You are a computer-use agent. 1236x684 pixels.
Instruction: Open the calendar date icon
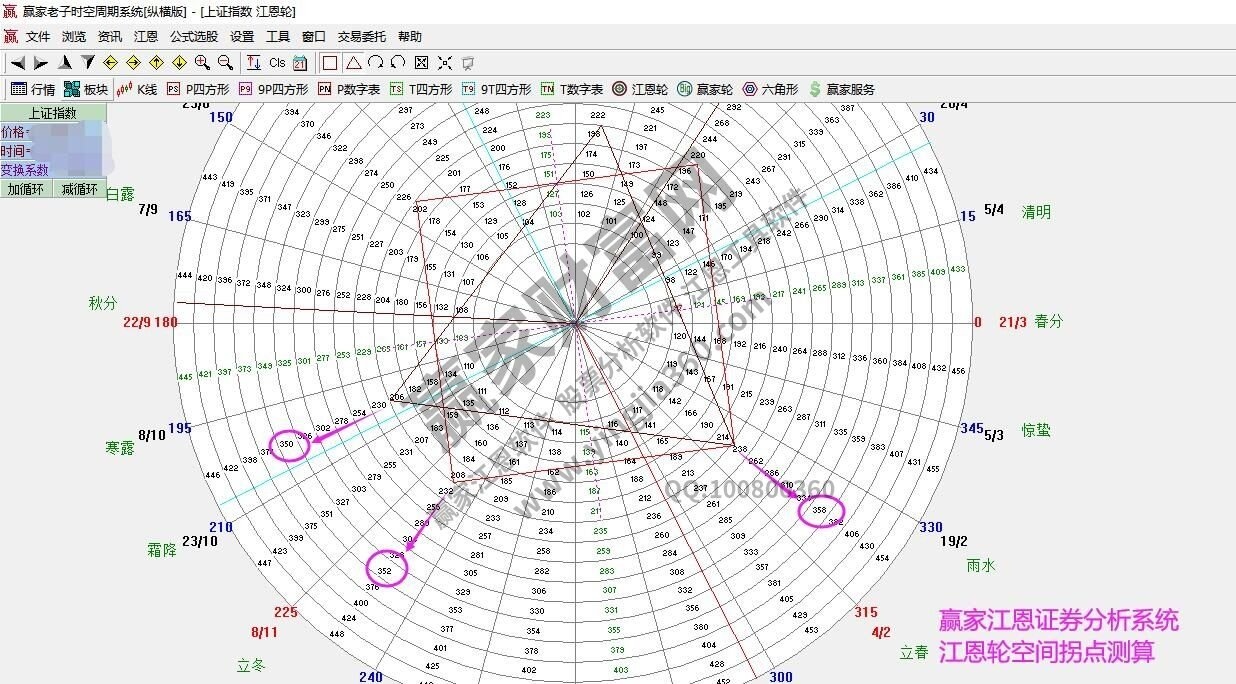(299, 62)
